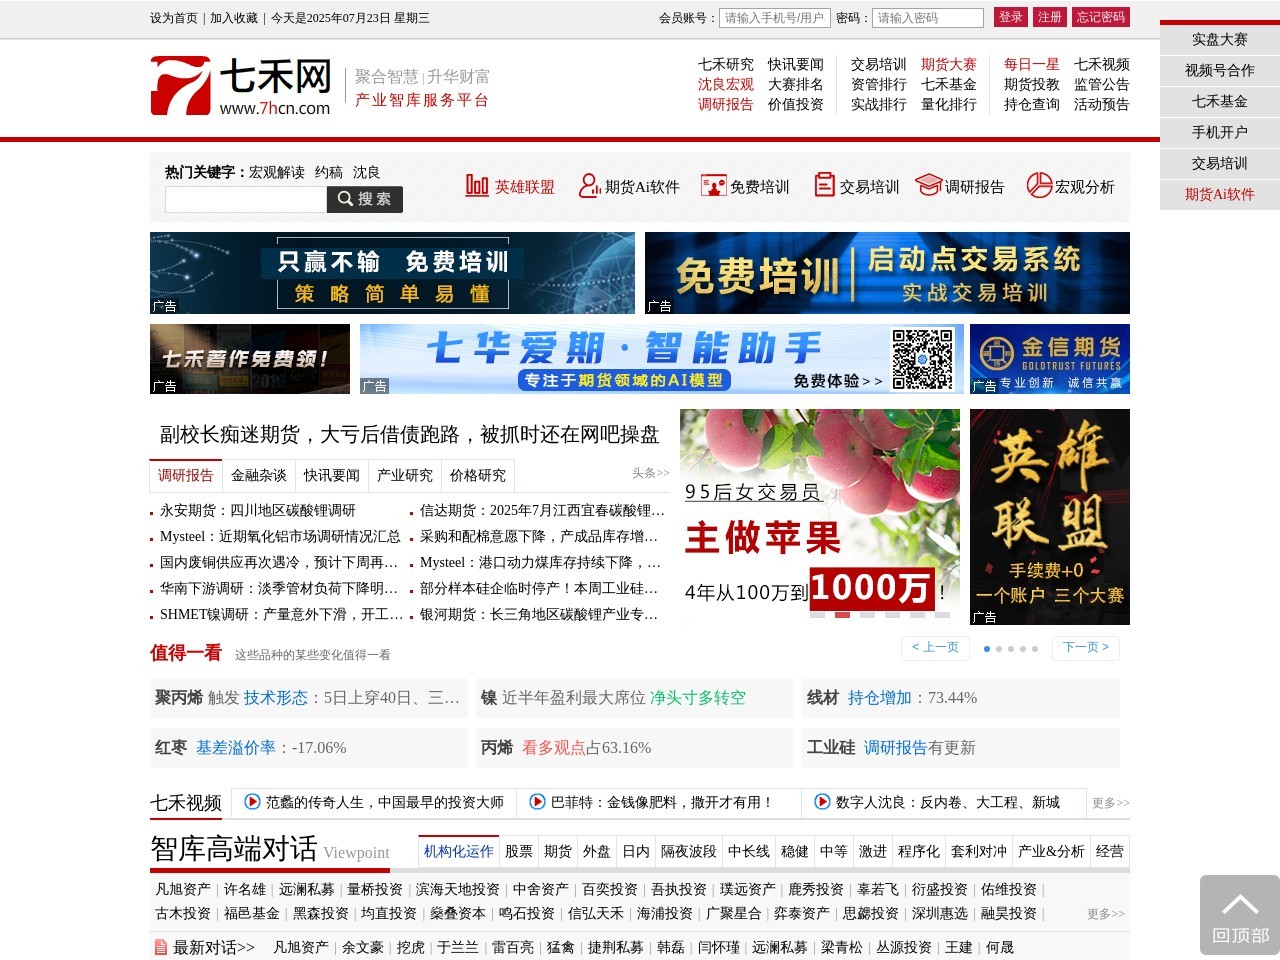This screenshot has width=1280, height=960.
Task: Click 加入收藏 link
Action: click(x=234, y=18)
